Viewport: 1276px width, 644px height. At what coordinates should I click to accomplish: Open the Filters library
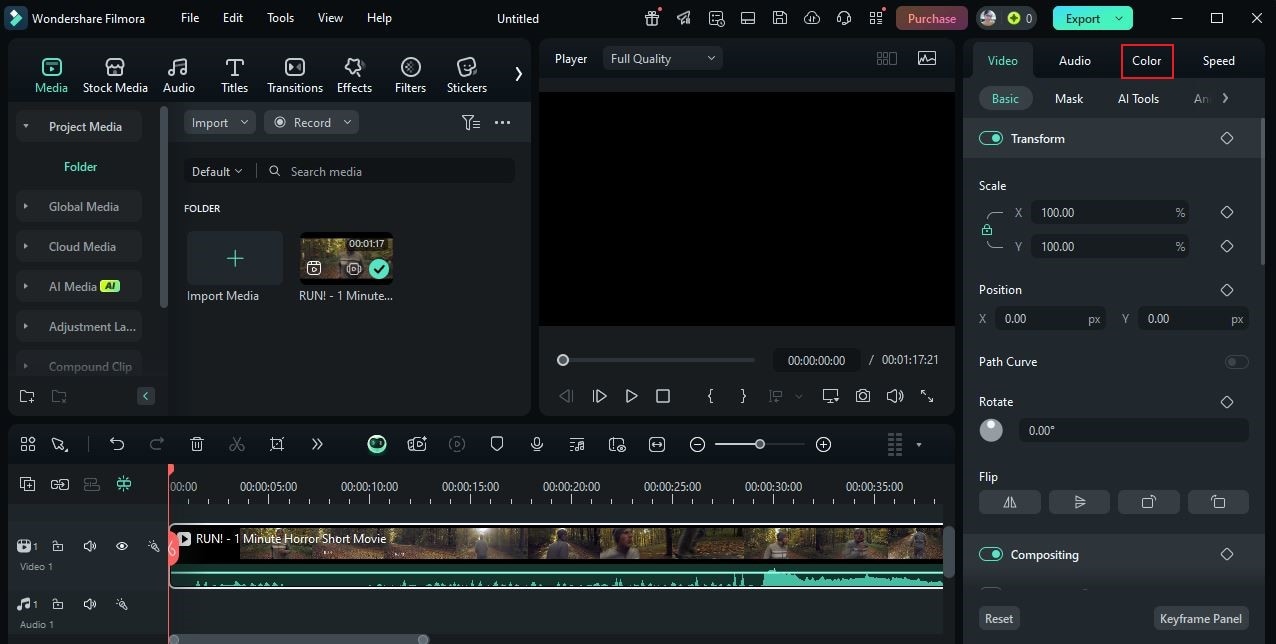[x=410, y=75]
